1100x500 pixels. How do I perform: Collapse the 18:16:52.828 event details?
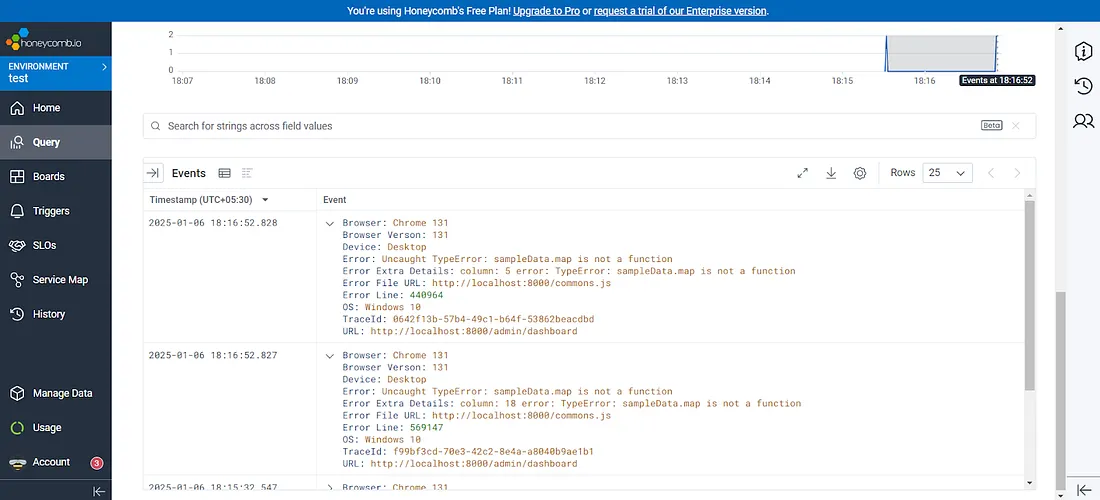330,223
